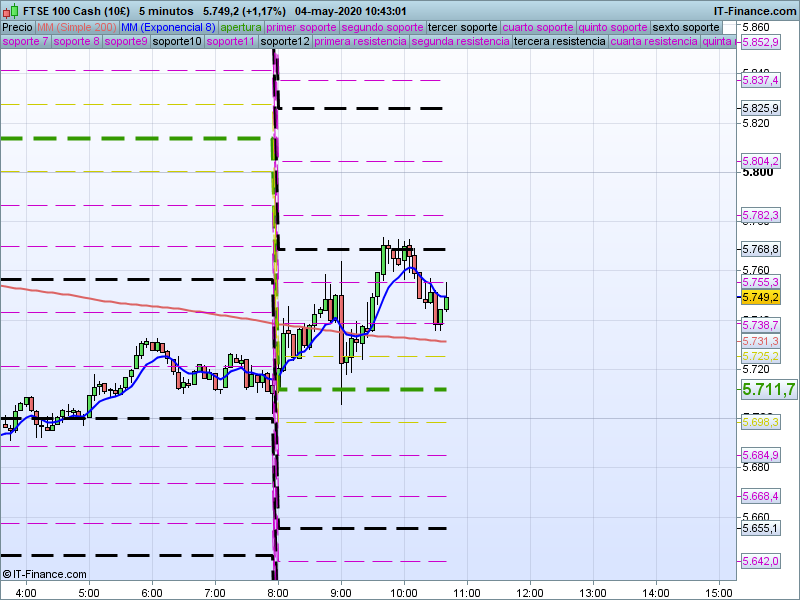800x600 pixels.
Task: Click the yellow 5.749,2 current price tag
Action: click(x=760, y=297)
